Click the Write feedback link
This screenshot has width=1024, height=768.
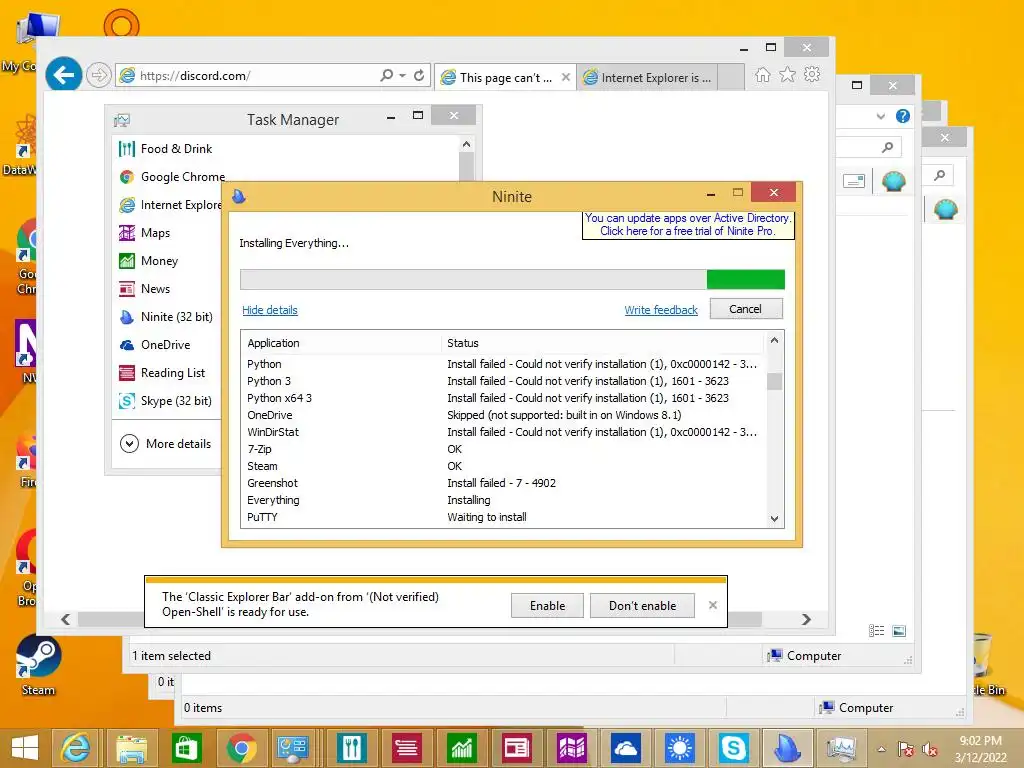coord(661,310)
